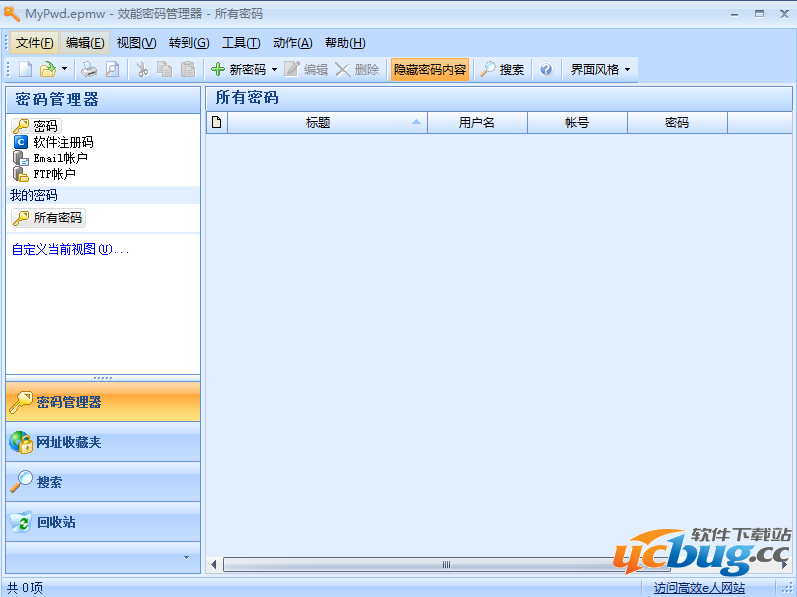Open the 网址收藏夹 panel in sidebar
The width and height of the screenshot is (797, 597).
click(103, 442)
